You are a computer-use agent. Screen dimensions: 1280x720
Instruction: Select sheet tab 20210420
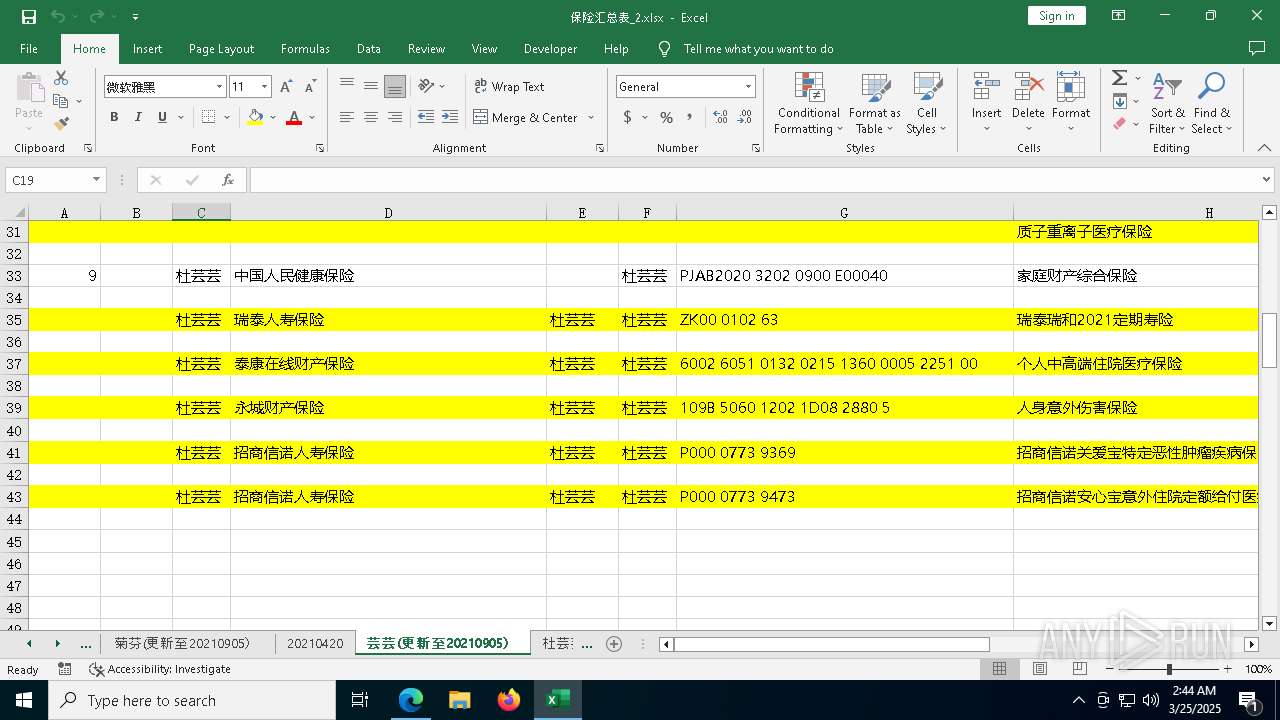[315, 644]
